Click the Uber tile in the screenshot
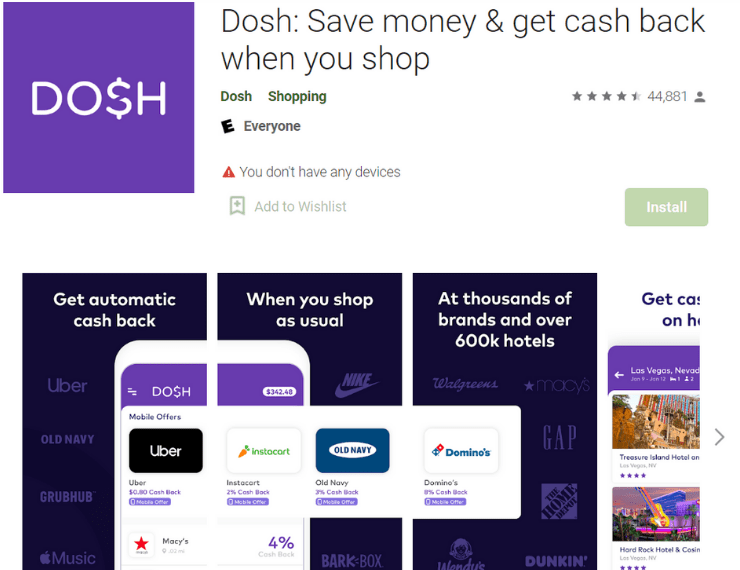The height and width of the screenshot is (570, 740). click(166, 451)
